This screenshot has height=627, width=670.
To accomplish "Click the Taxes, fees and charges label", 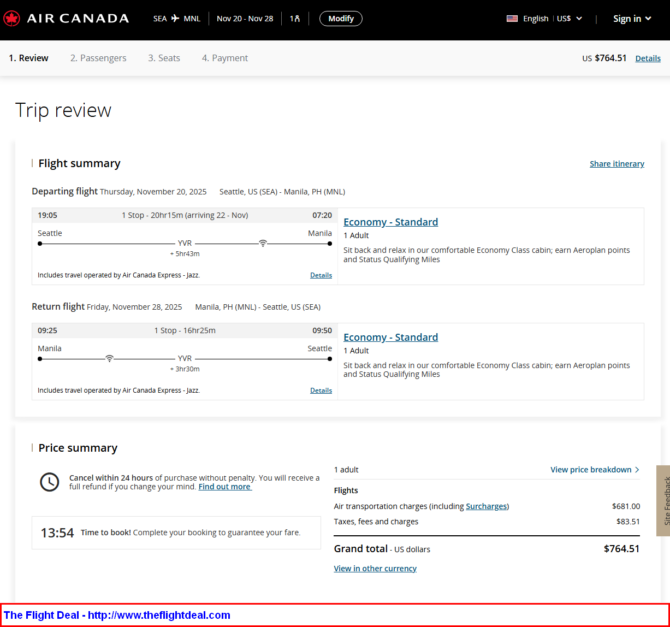I will [376, 522].
